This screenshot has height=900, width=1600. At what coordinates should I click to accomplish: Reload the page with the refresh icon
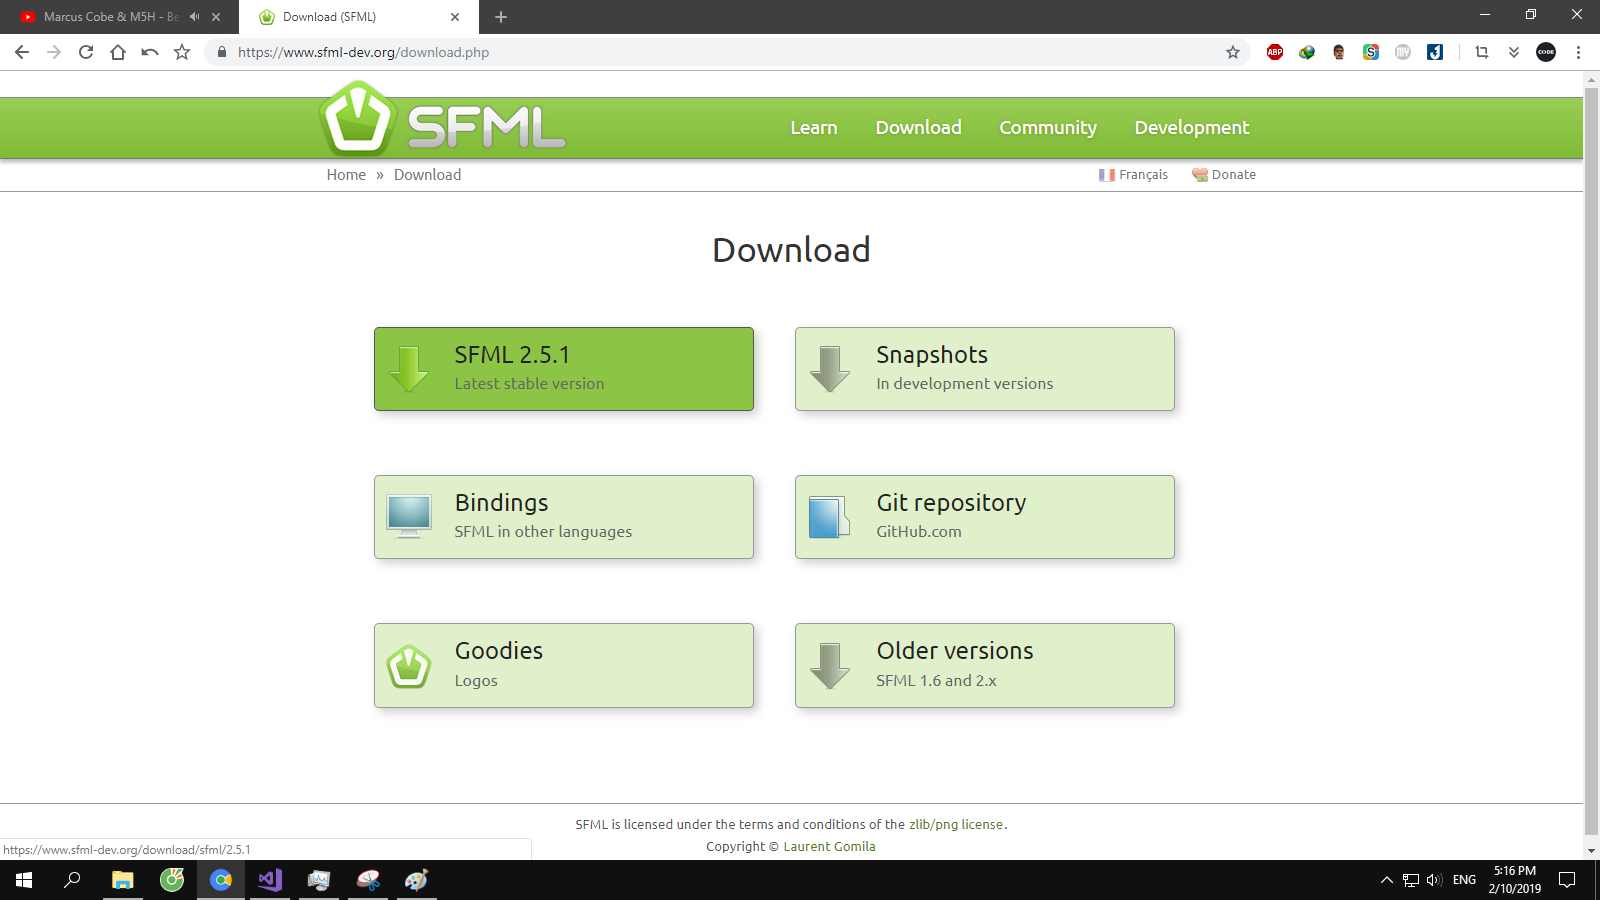tap(86, 52)
